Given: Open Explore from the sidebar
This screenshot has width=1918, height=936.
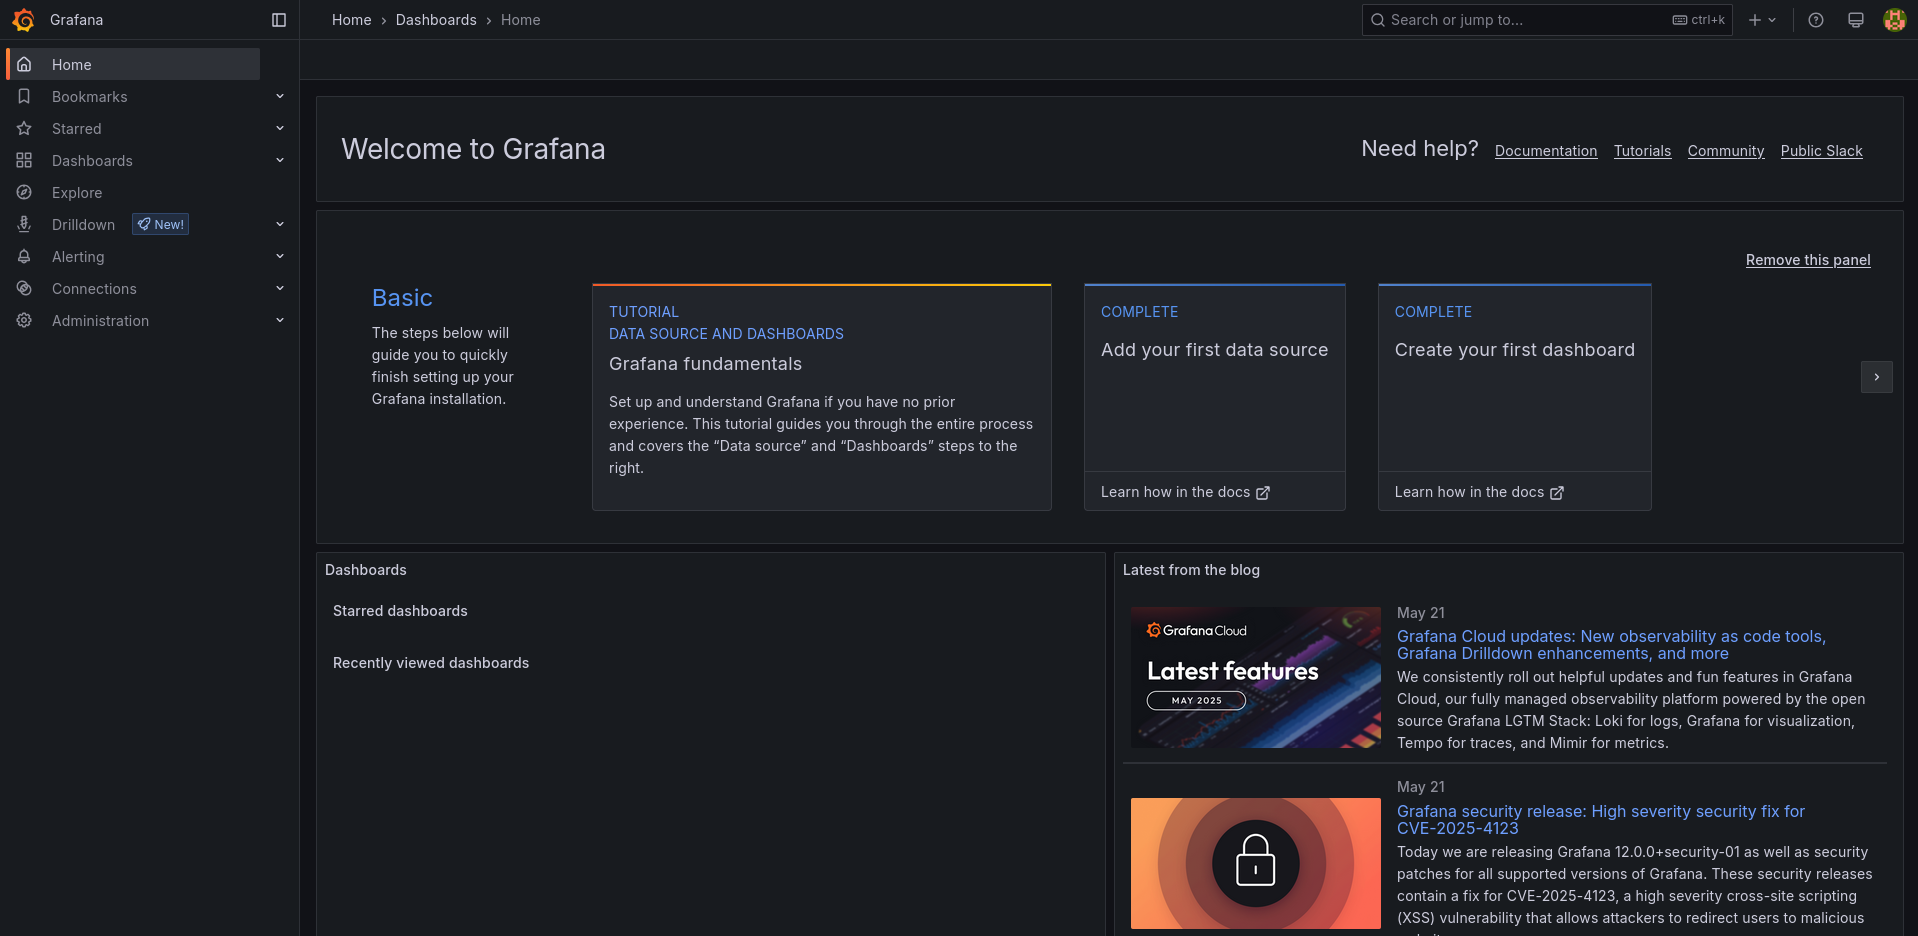Looking at the screenshot, I should (x=77, y=192).
